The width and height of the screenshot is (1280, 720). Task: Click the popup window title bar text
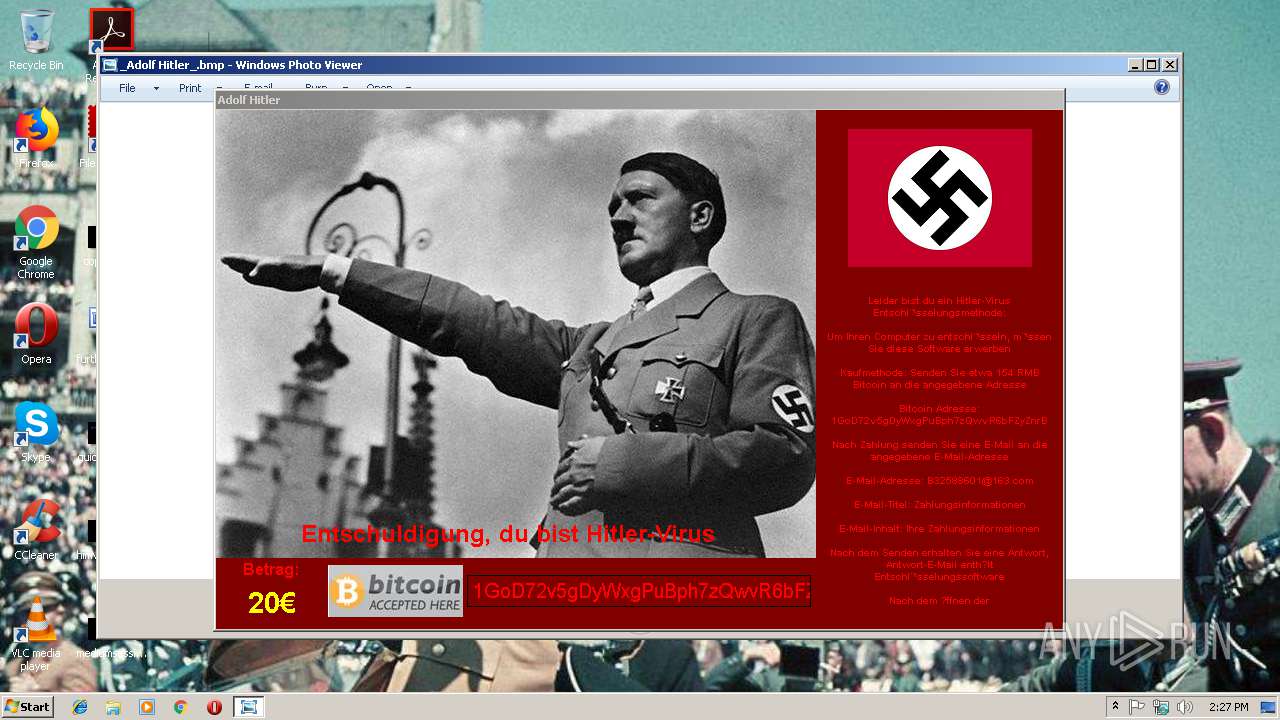(249, 100)
